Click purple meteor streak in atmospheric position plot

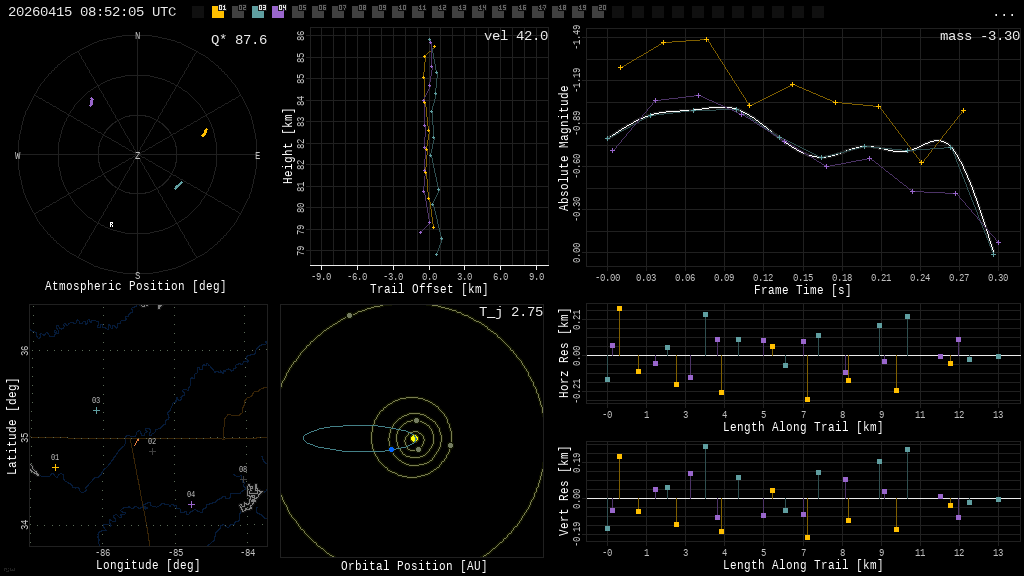click(x=91, y=102)
